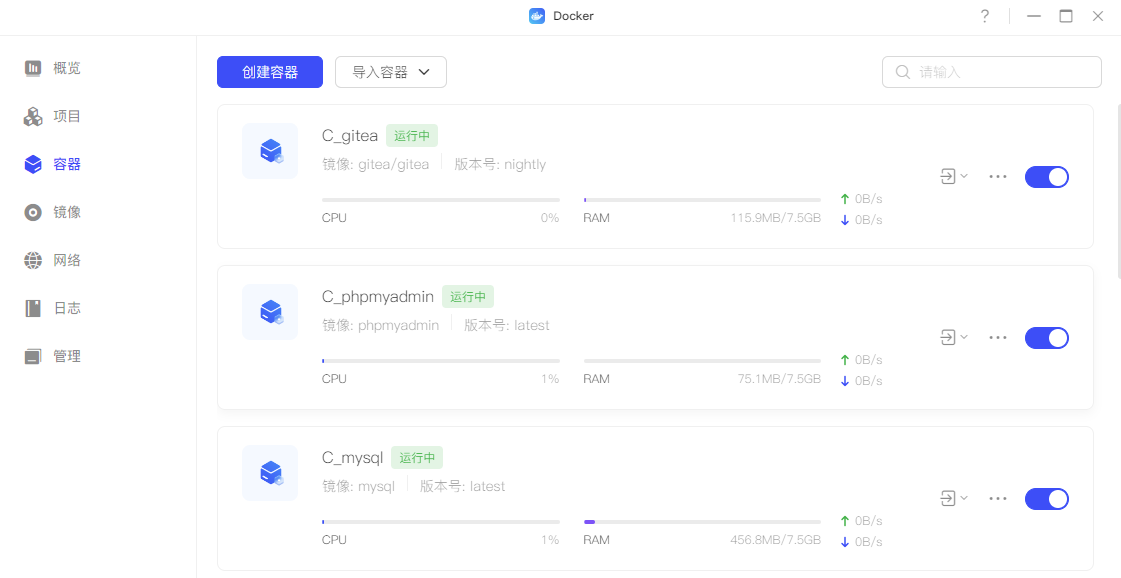Open the help question mark icon

(984, 16)
